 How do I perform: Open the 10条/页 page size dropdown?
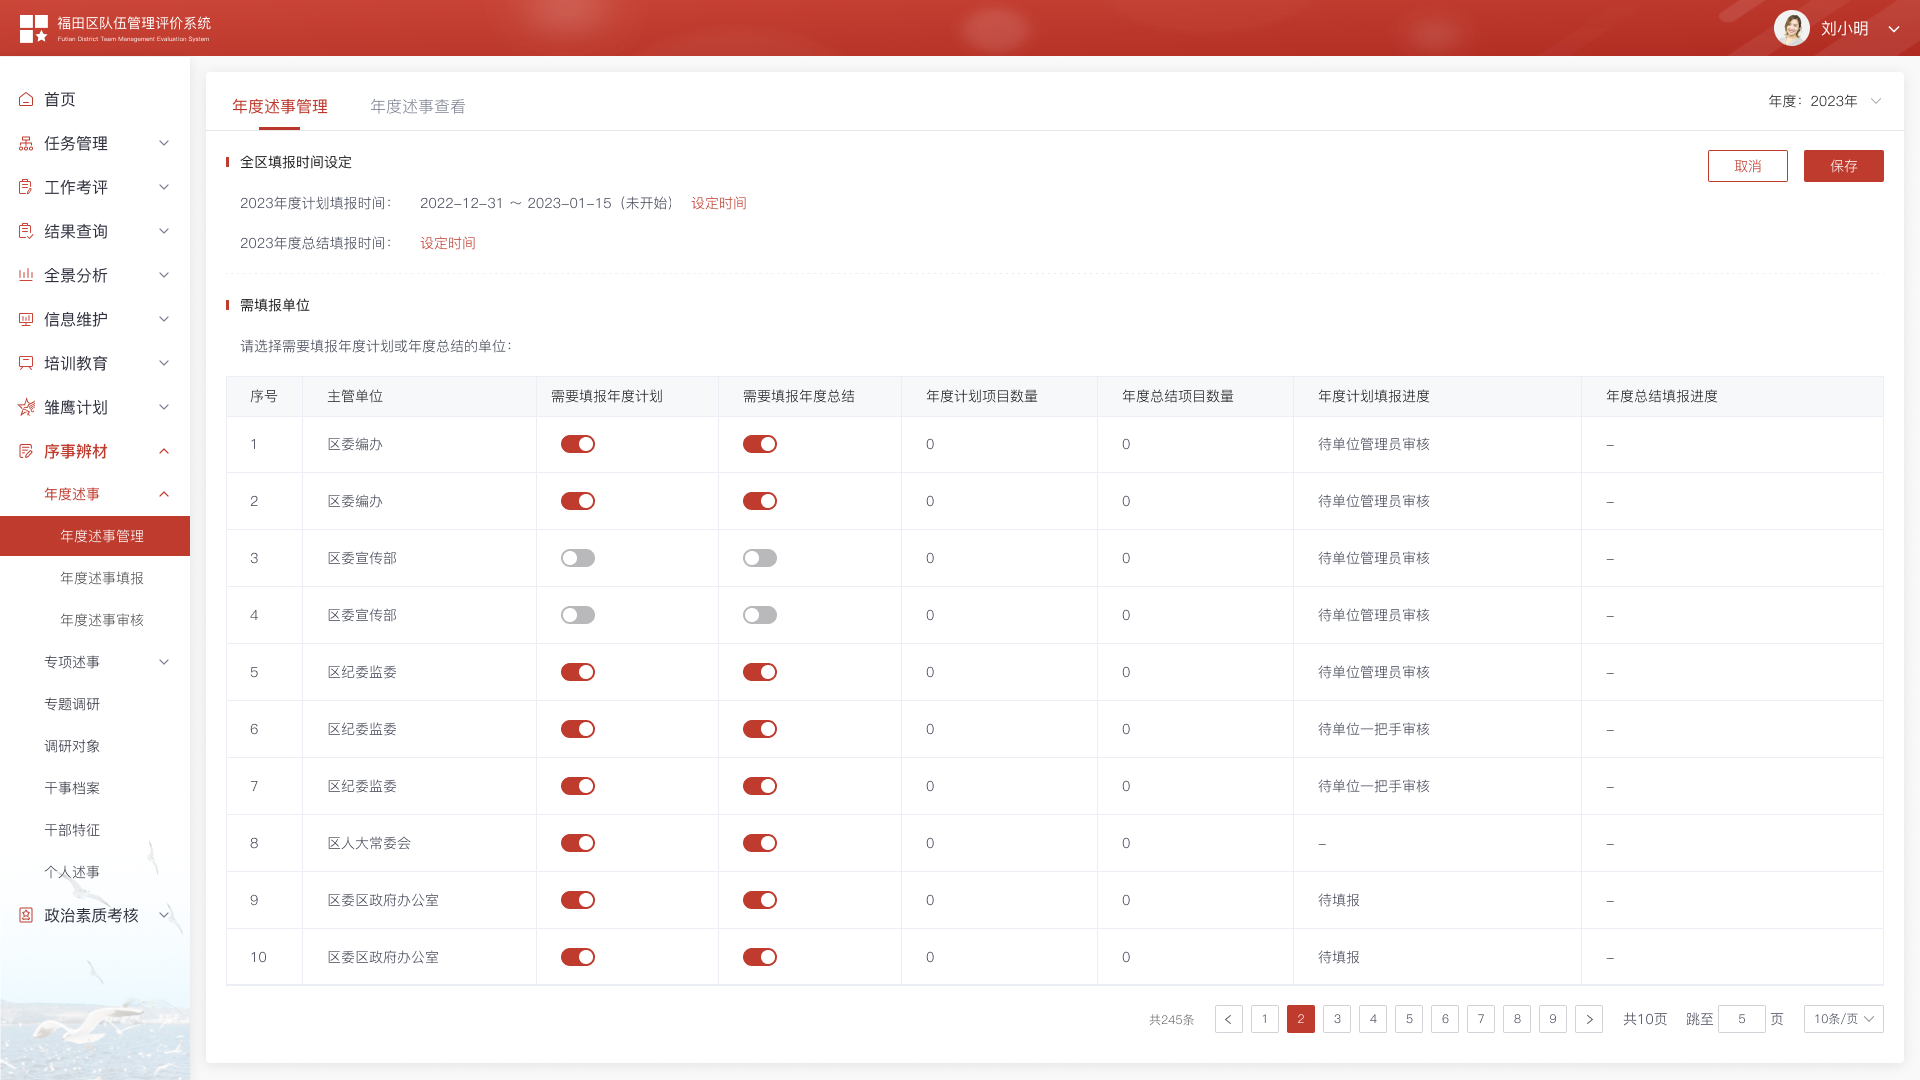[x=1843, y=1019]
